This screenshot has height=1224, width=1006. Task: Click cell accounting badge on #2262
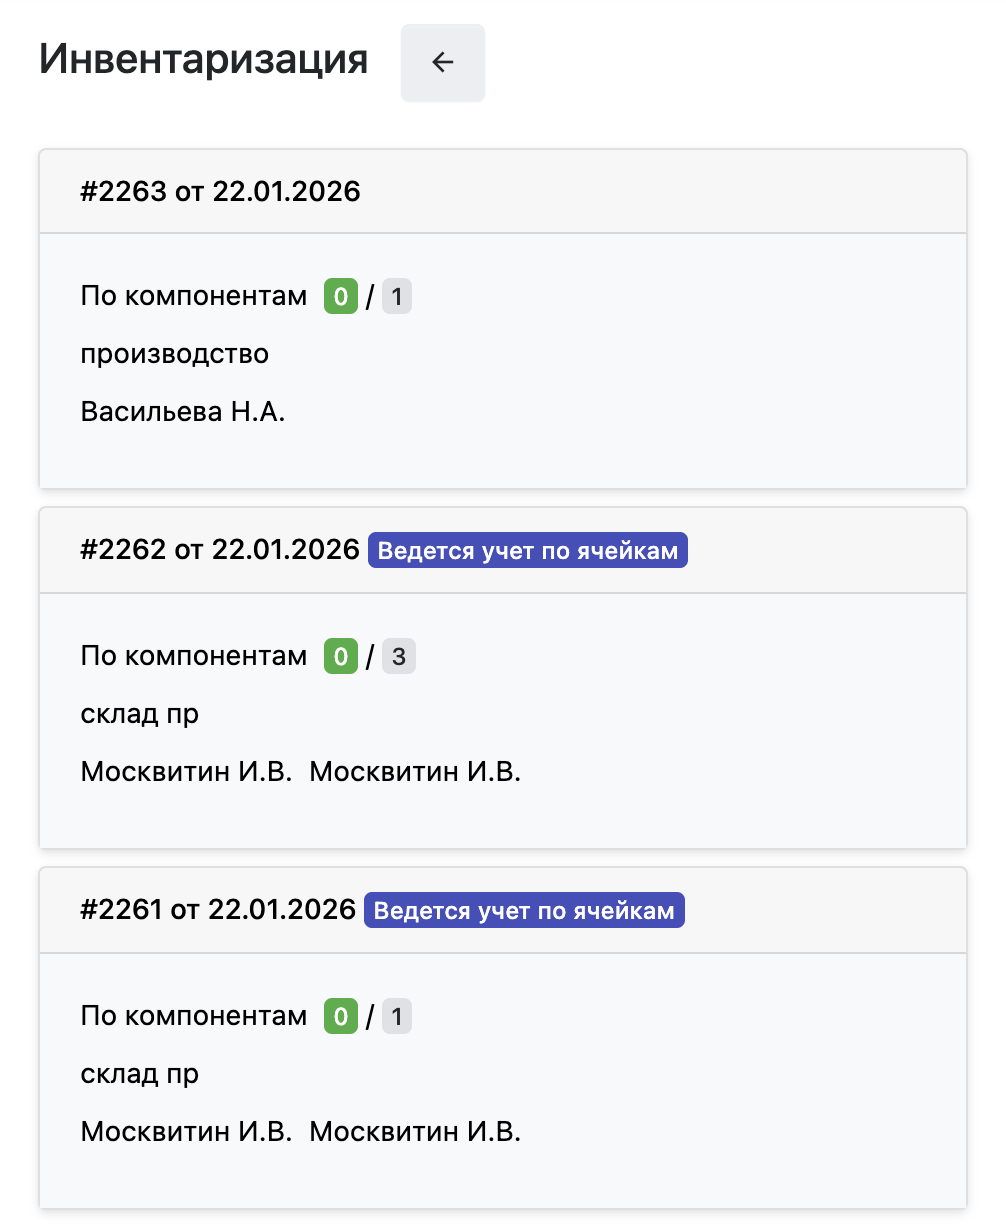528,551
